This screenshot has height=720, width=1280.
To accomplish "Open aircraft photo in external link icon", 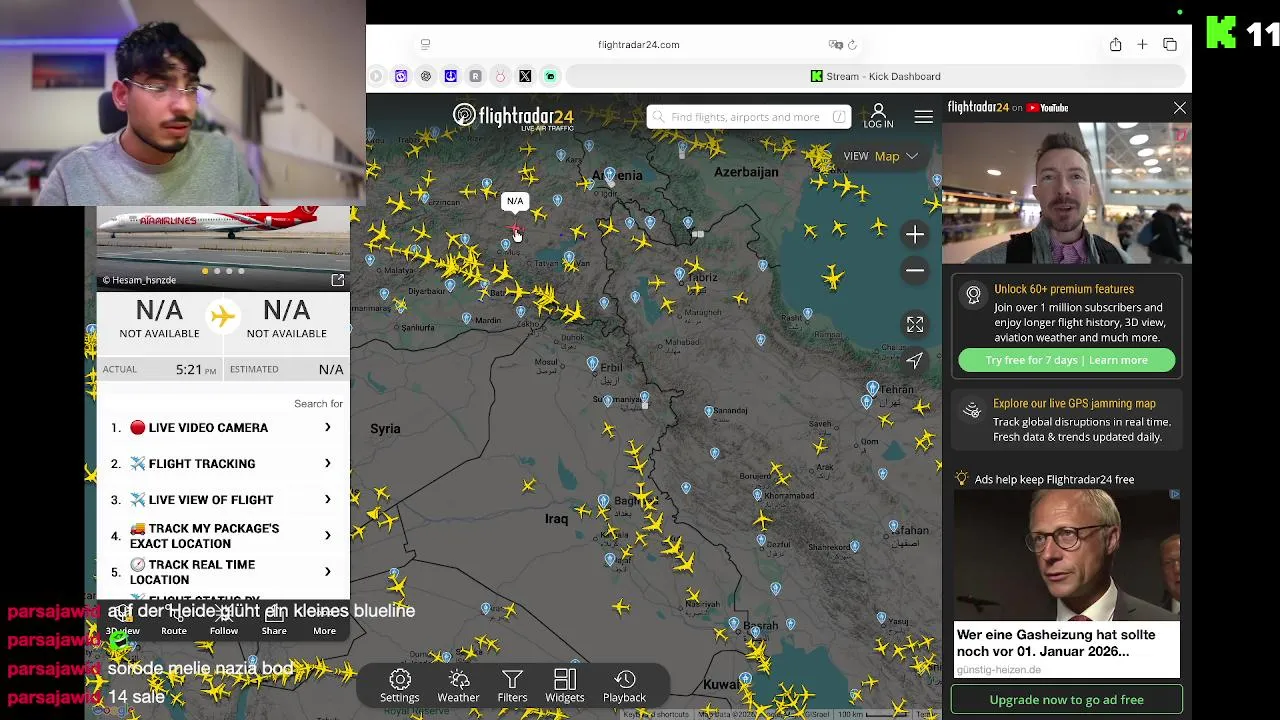I will tap(337, 280).
